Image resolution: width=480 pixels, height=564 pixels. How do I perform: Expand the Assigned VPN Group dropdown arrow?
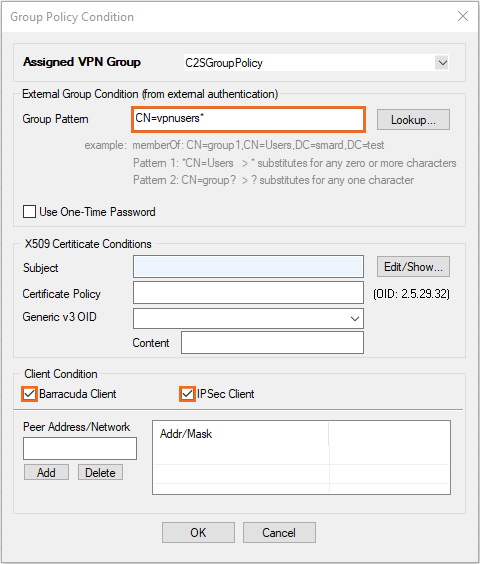pos(442,63)
